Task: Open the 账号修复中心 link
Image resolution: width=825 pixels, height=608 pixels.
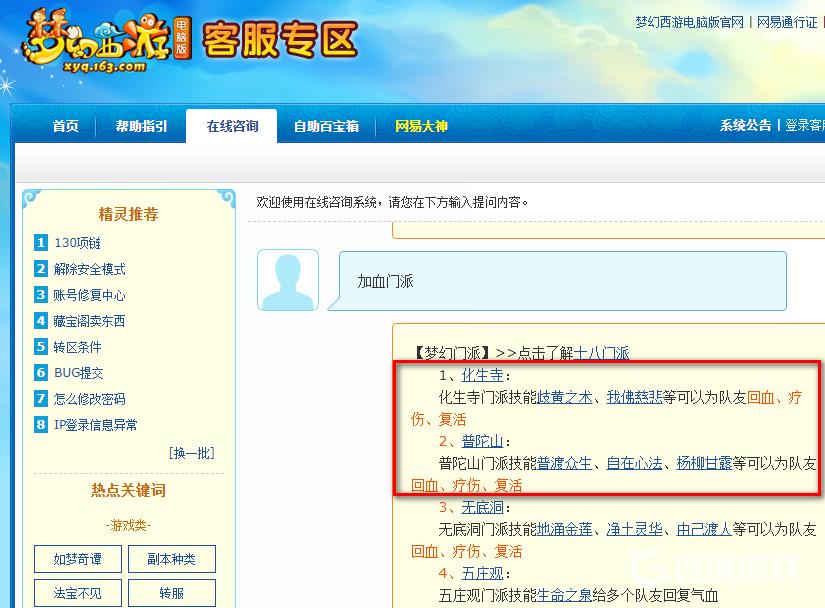Action: tap(90, 295)
